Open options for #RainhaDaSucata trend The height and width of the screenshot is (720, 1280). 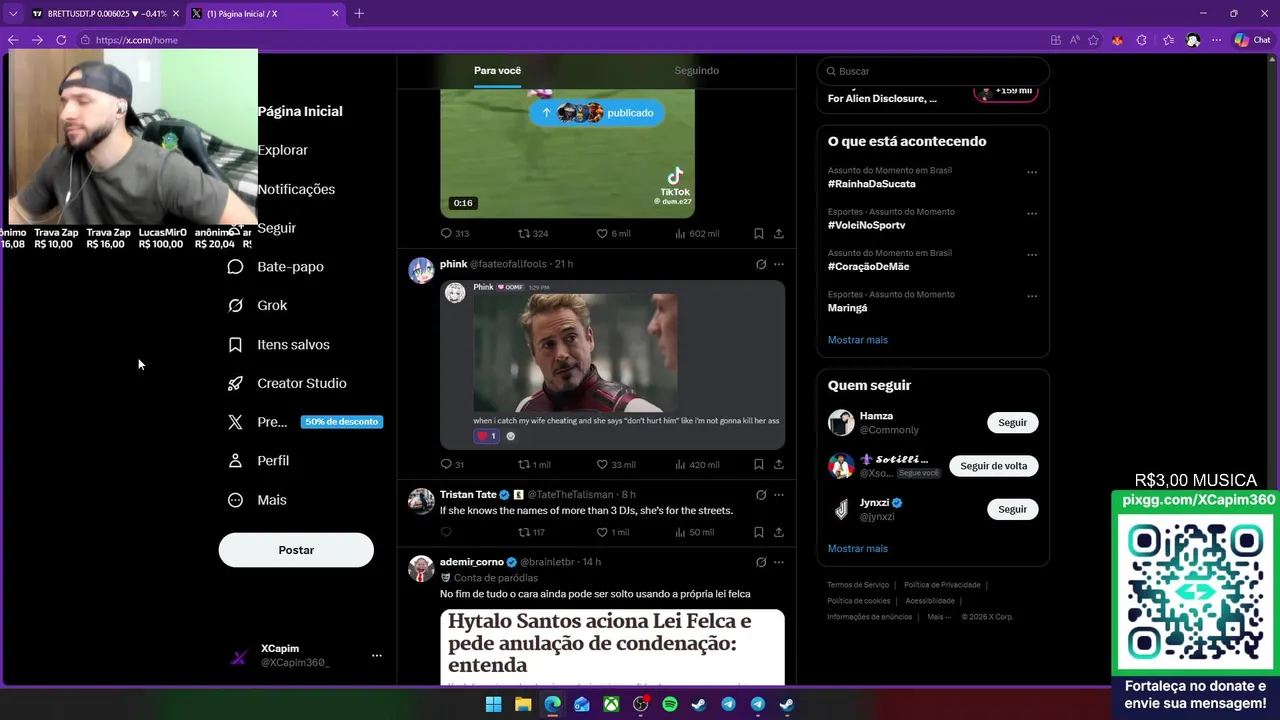point(1032,172)
